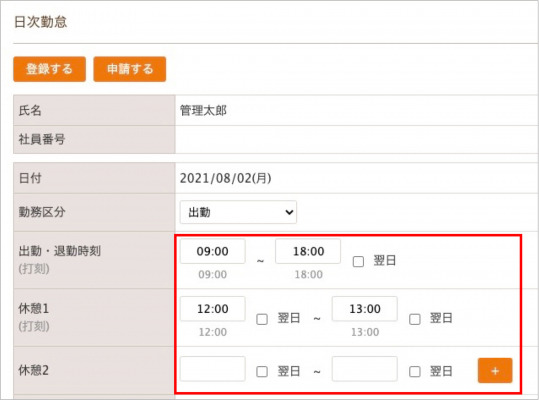Check 翌日 for the 休憩1 start time
This screenshot has width=539, height=400.
[262, 319]
